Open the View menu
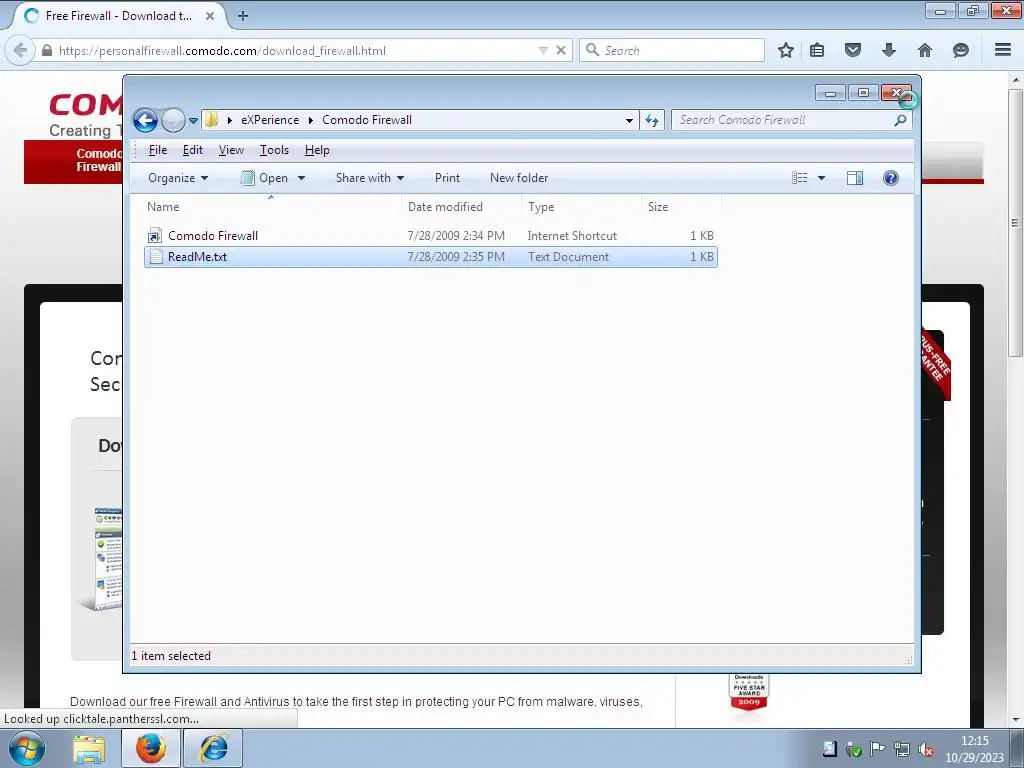 tap(231, 150)
